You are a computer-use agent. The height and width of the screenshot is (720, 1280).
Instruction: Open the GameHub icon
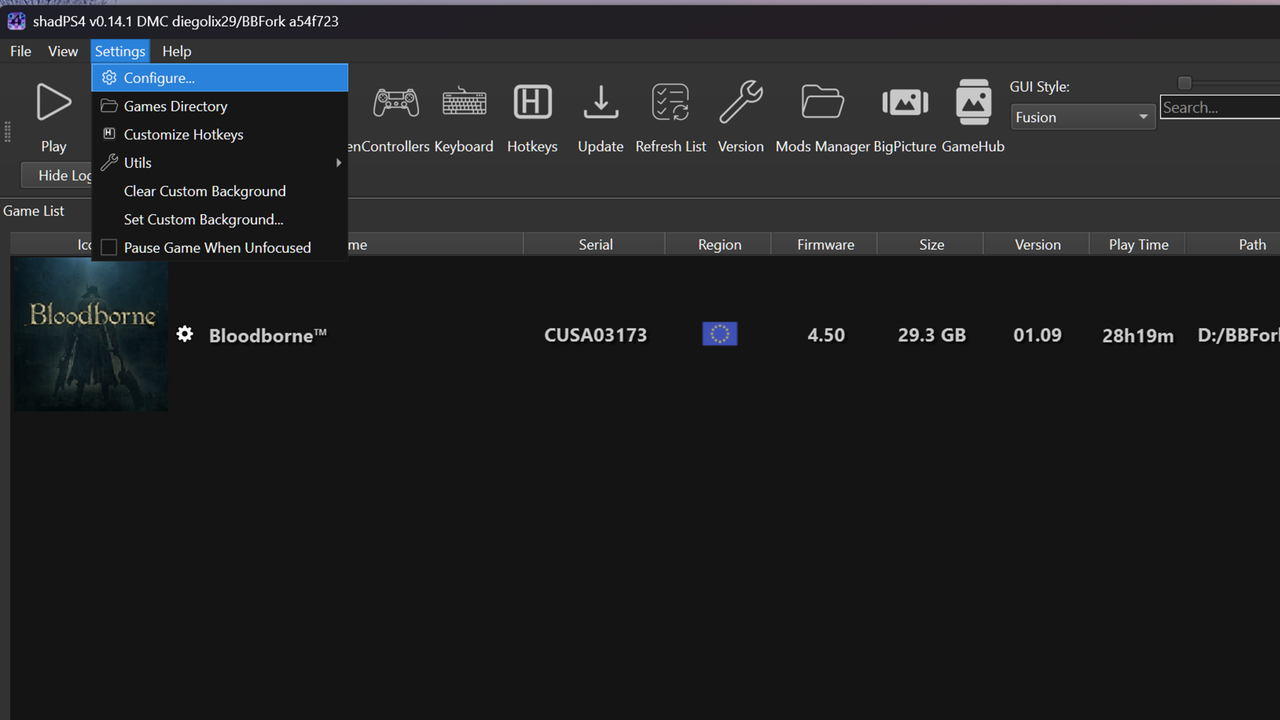coord(973,102)
